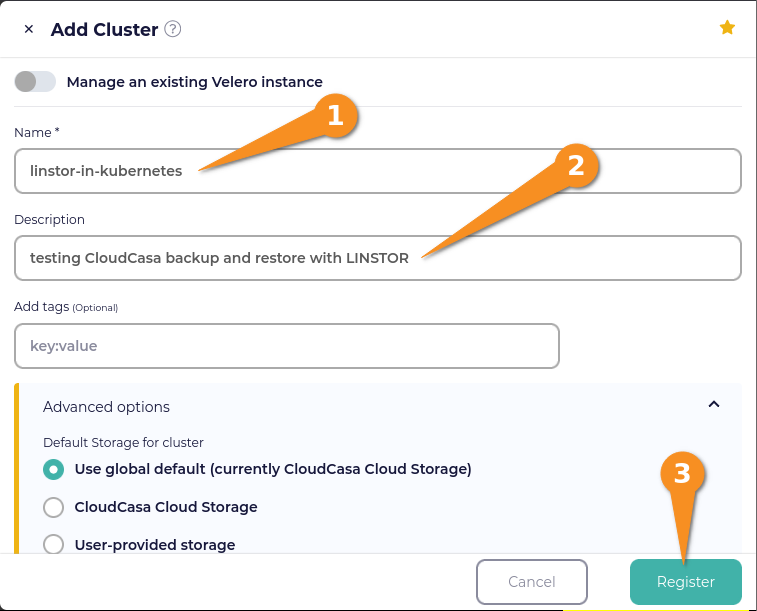757x611 pixels.
Task: Click the Add Cluster title text
Action: [x=104, y=29]
